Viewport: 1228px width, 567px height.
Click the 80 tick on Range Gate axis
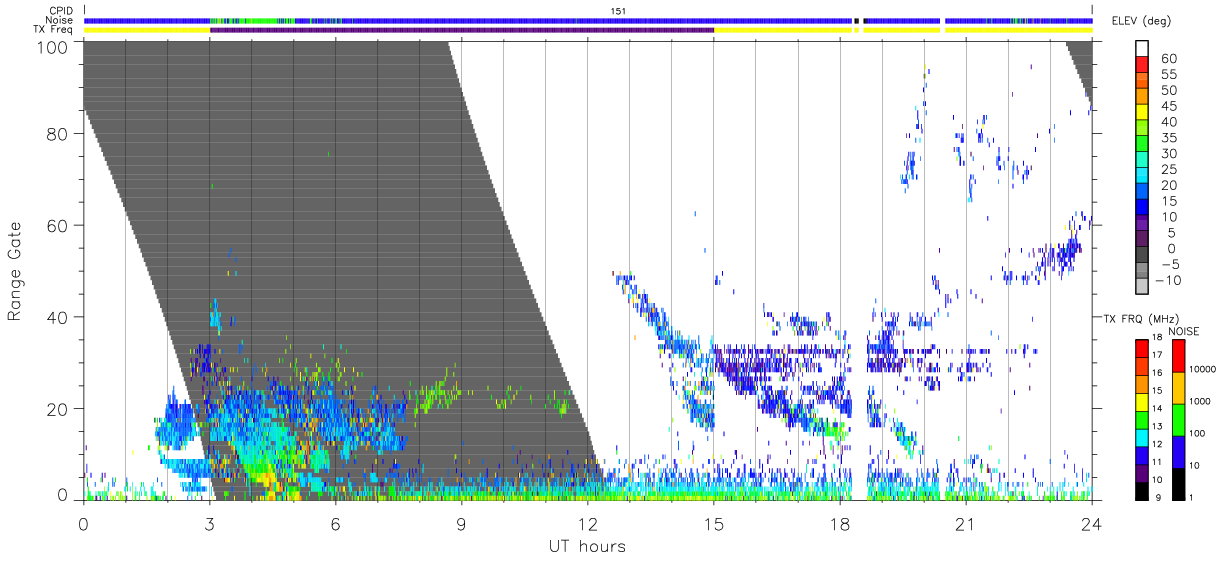[58, 134]
